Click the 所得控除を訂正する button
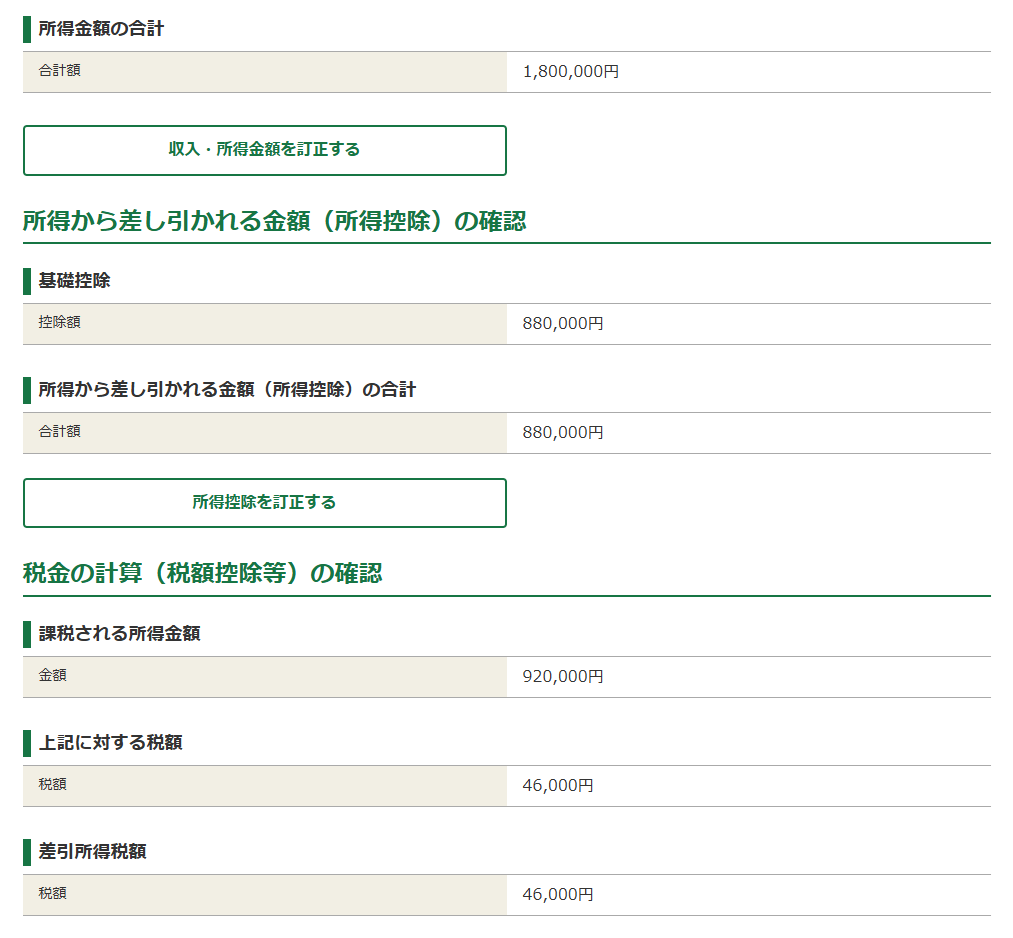 point(264,503)
